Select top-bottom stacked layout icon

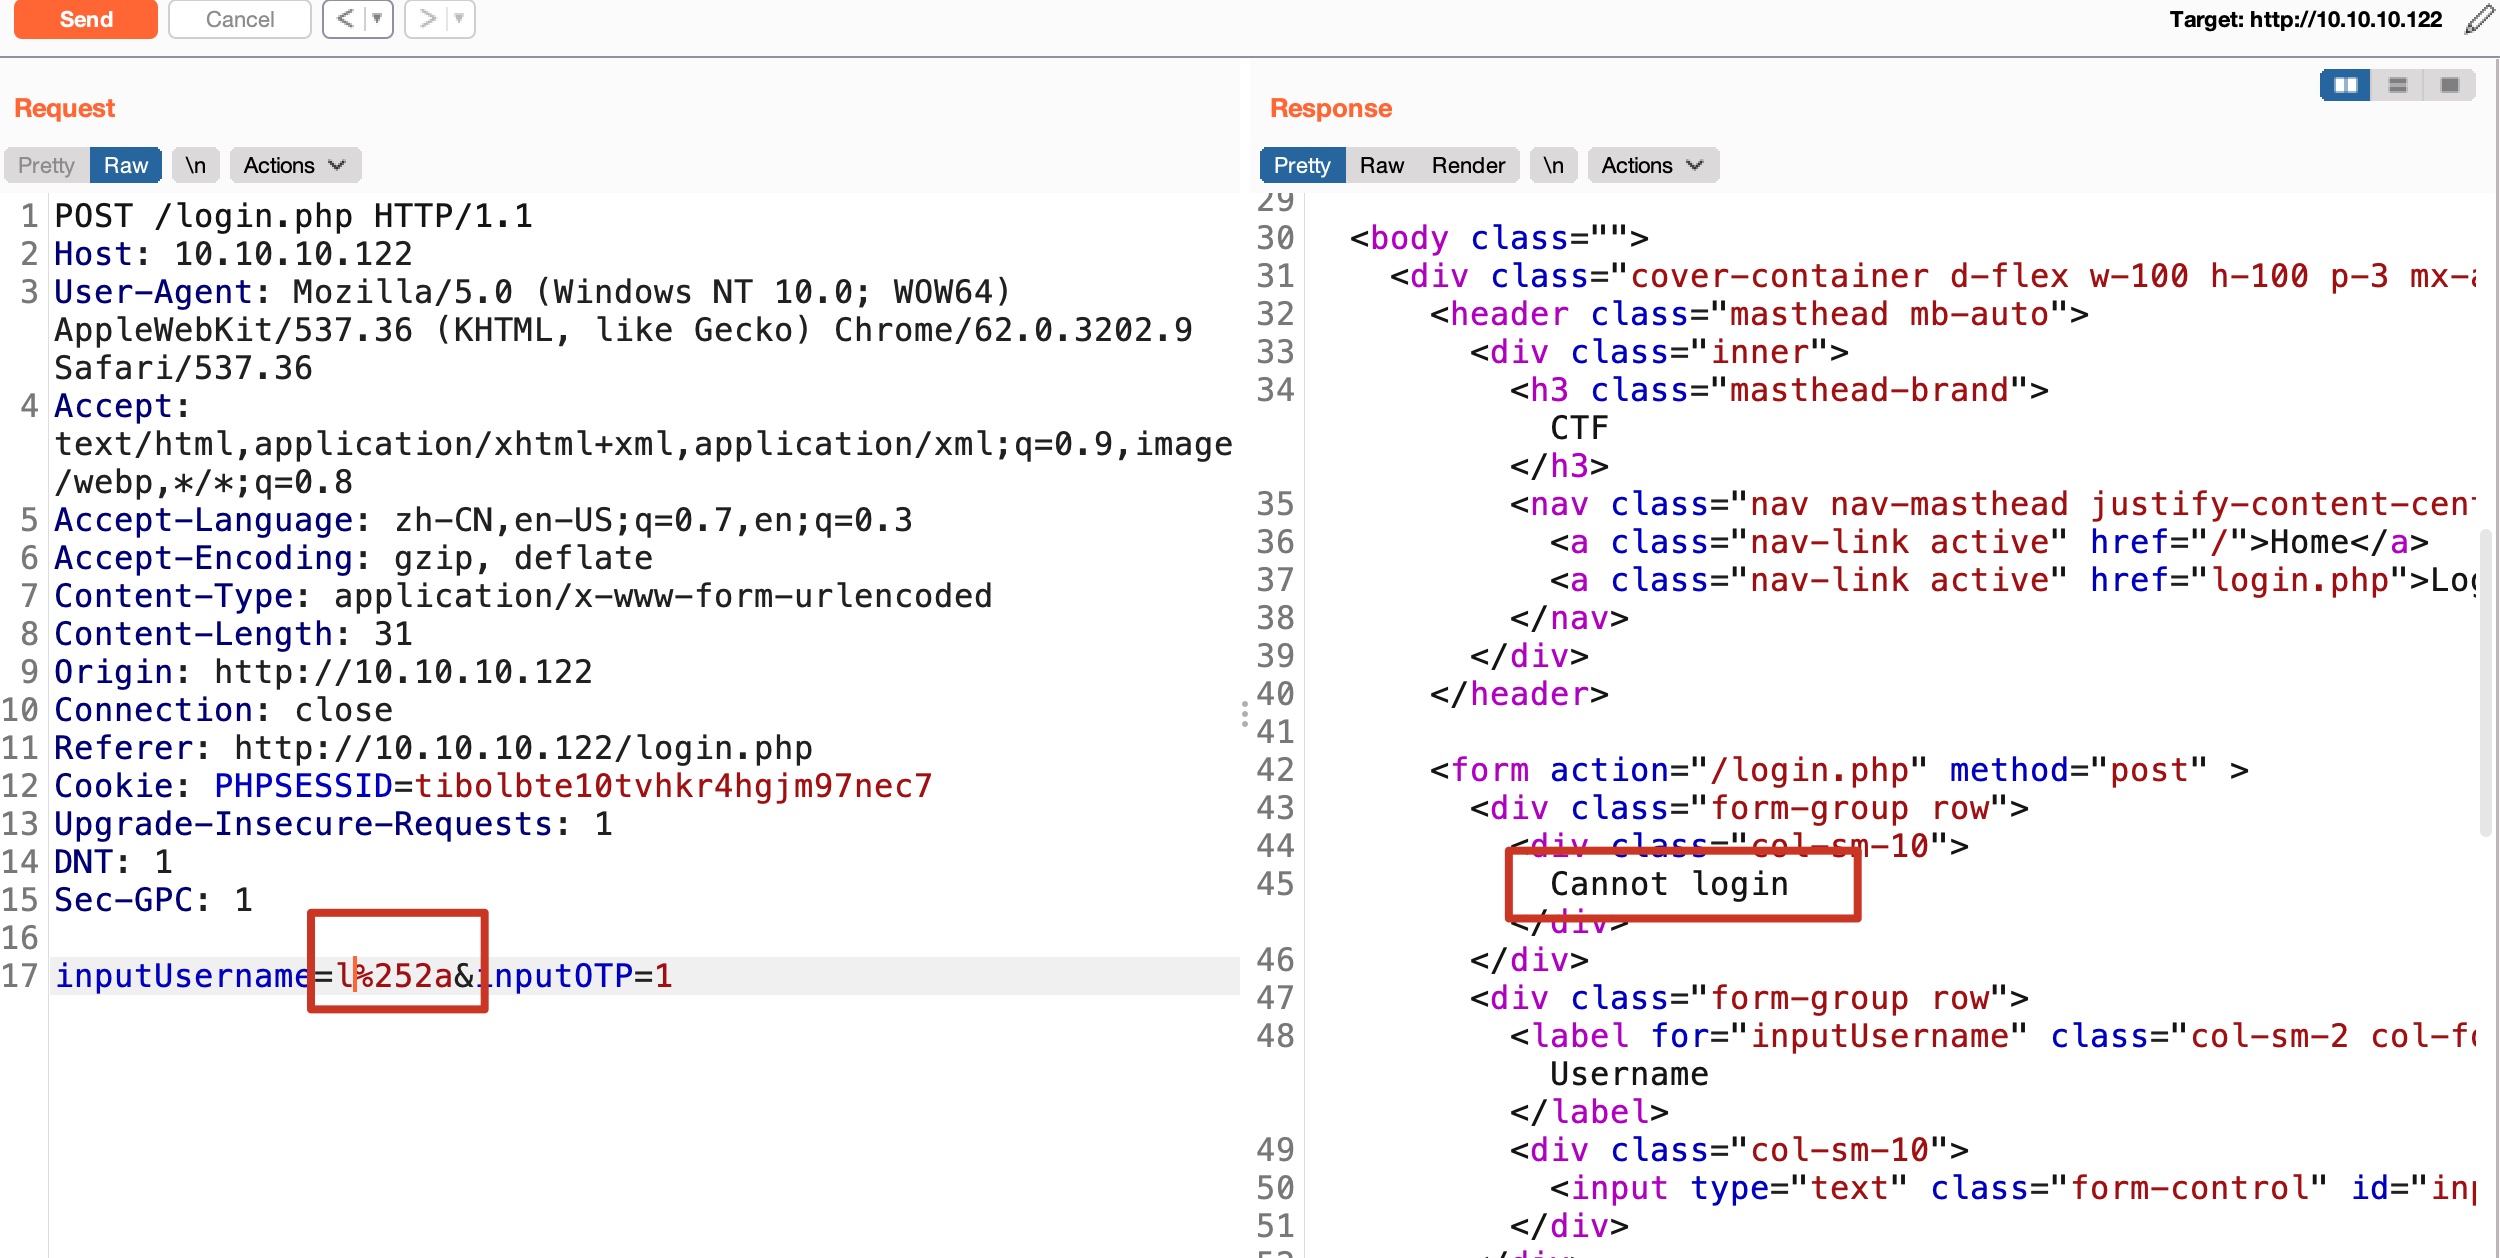(x=2397, y=85)
